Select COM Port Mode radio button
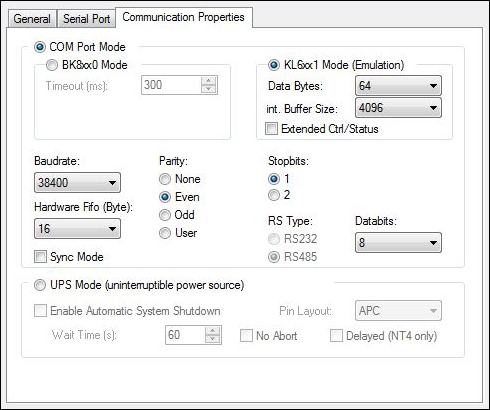The height and width of the screenshot is (410, 490). [40, 47]
